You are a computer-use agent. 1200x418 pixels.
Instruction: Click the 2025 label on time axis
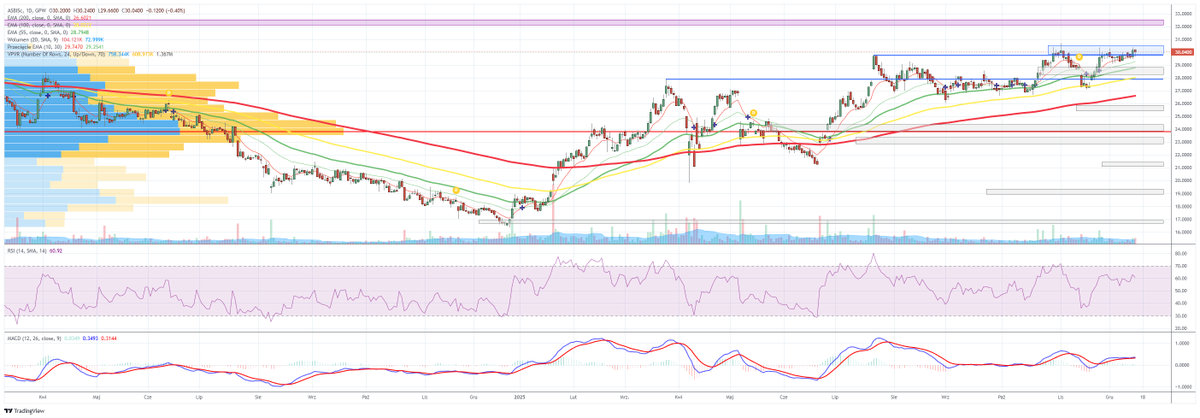[519, 396]
